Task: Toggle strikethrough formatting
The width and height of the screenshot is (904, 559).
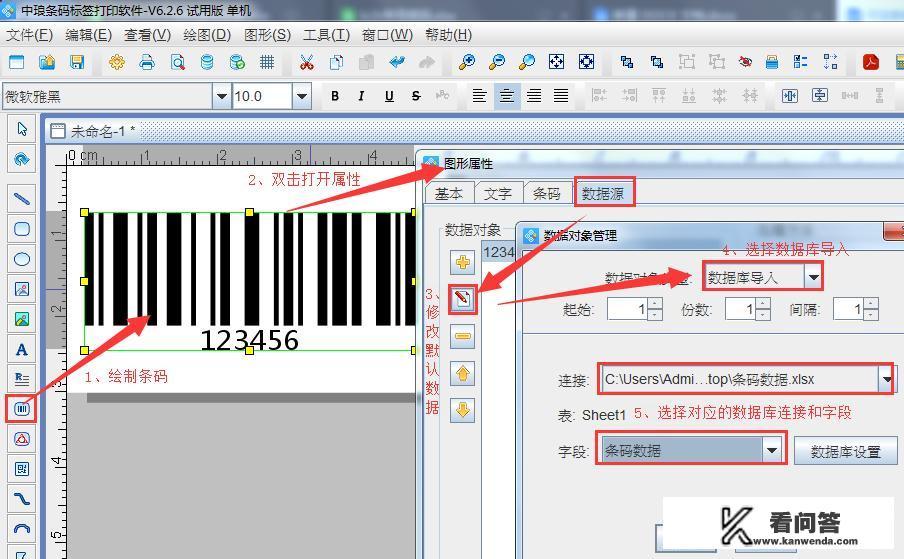Action: pos(416,96)
